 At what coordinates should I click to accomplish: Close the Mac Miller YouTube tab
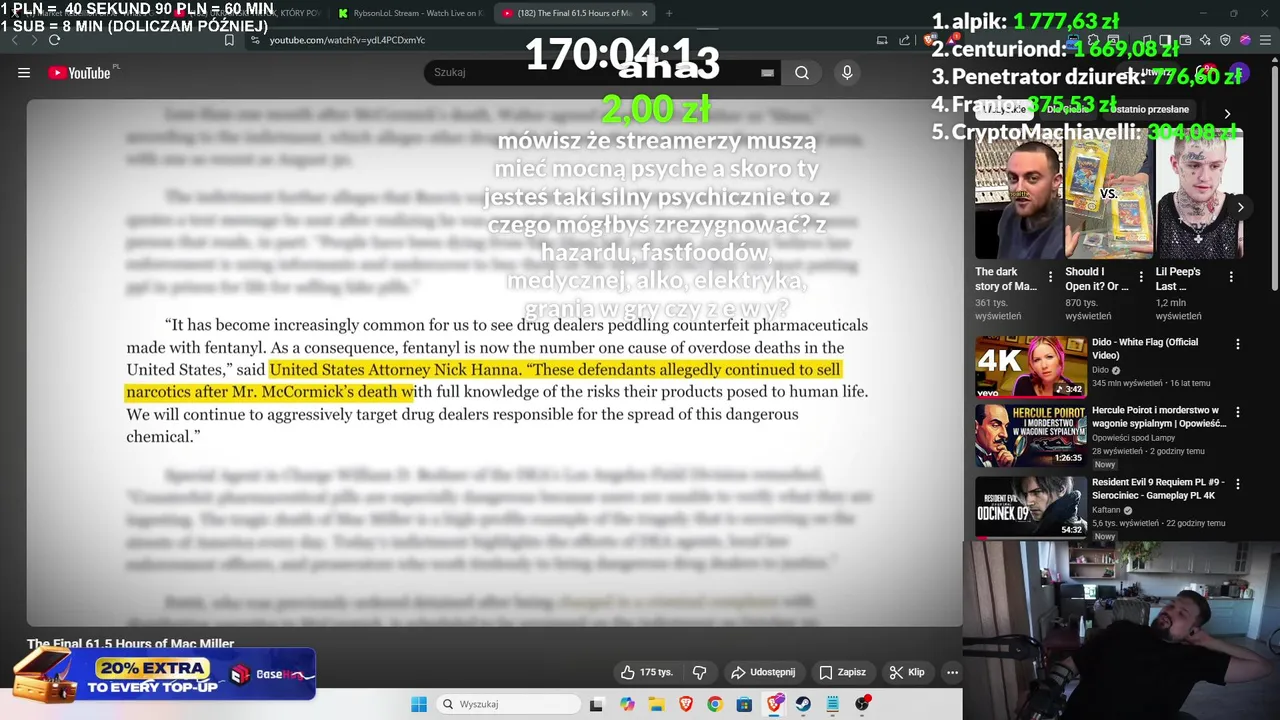coord(644,13)
